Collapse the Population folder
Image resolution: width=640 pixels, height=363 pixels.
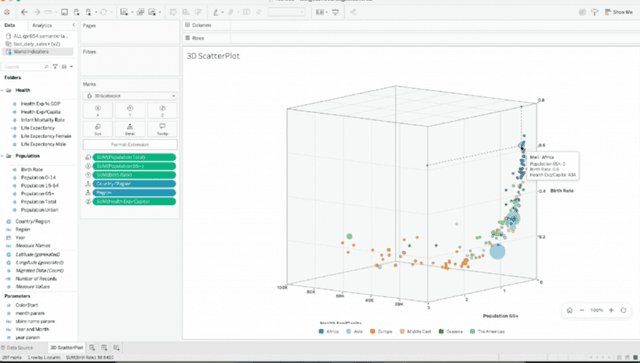(x=2, y=156)
